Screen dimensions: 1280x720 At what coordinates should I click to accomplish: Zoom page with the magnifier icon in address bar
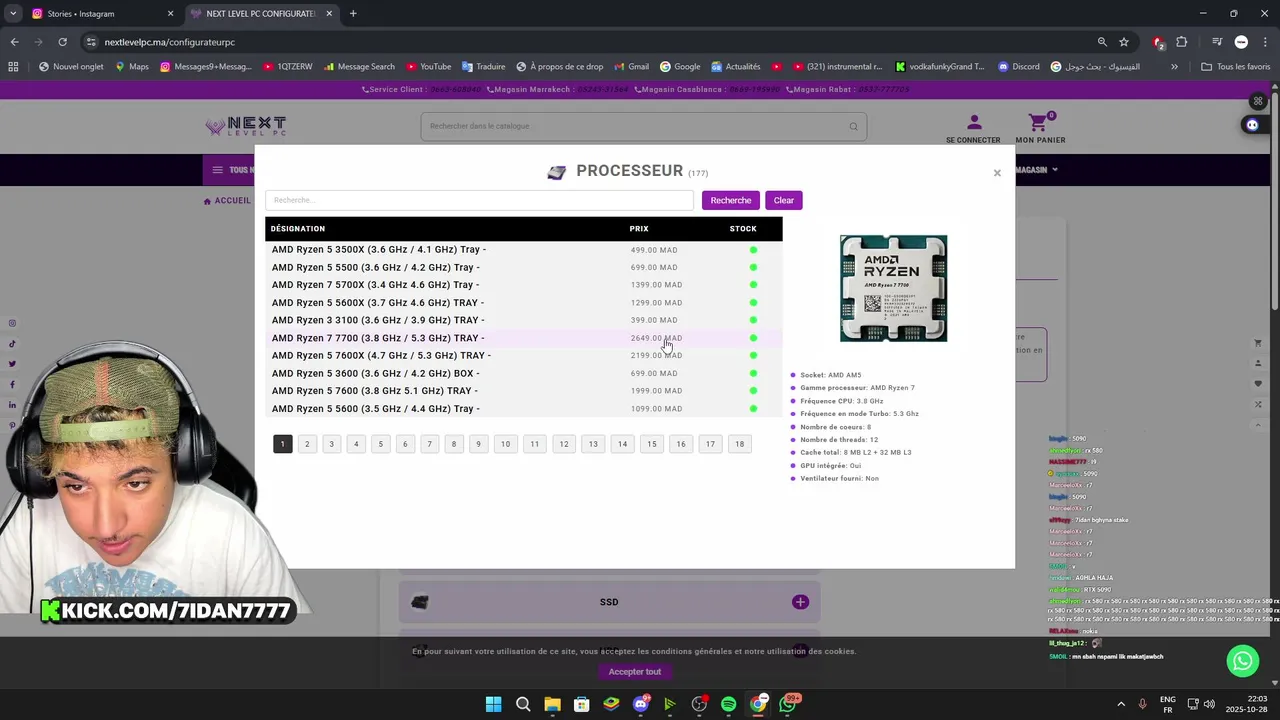coord(1102,42)
